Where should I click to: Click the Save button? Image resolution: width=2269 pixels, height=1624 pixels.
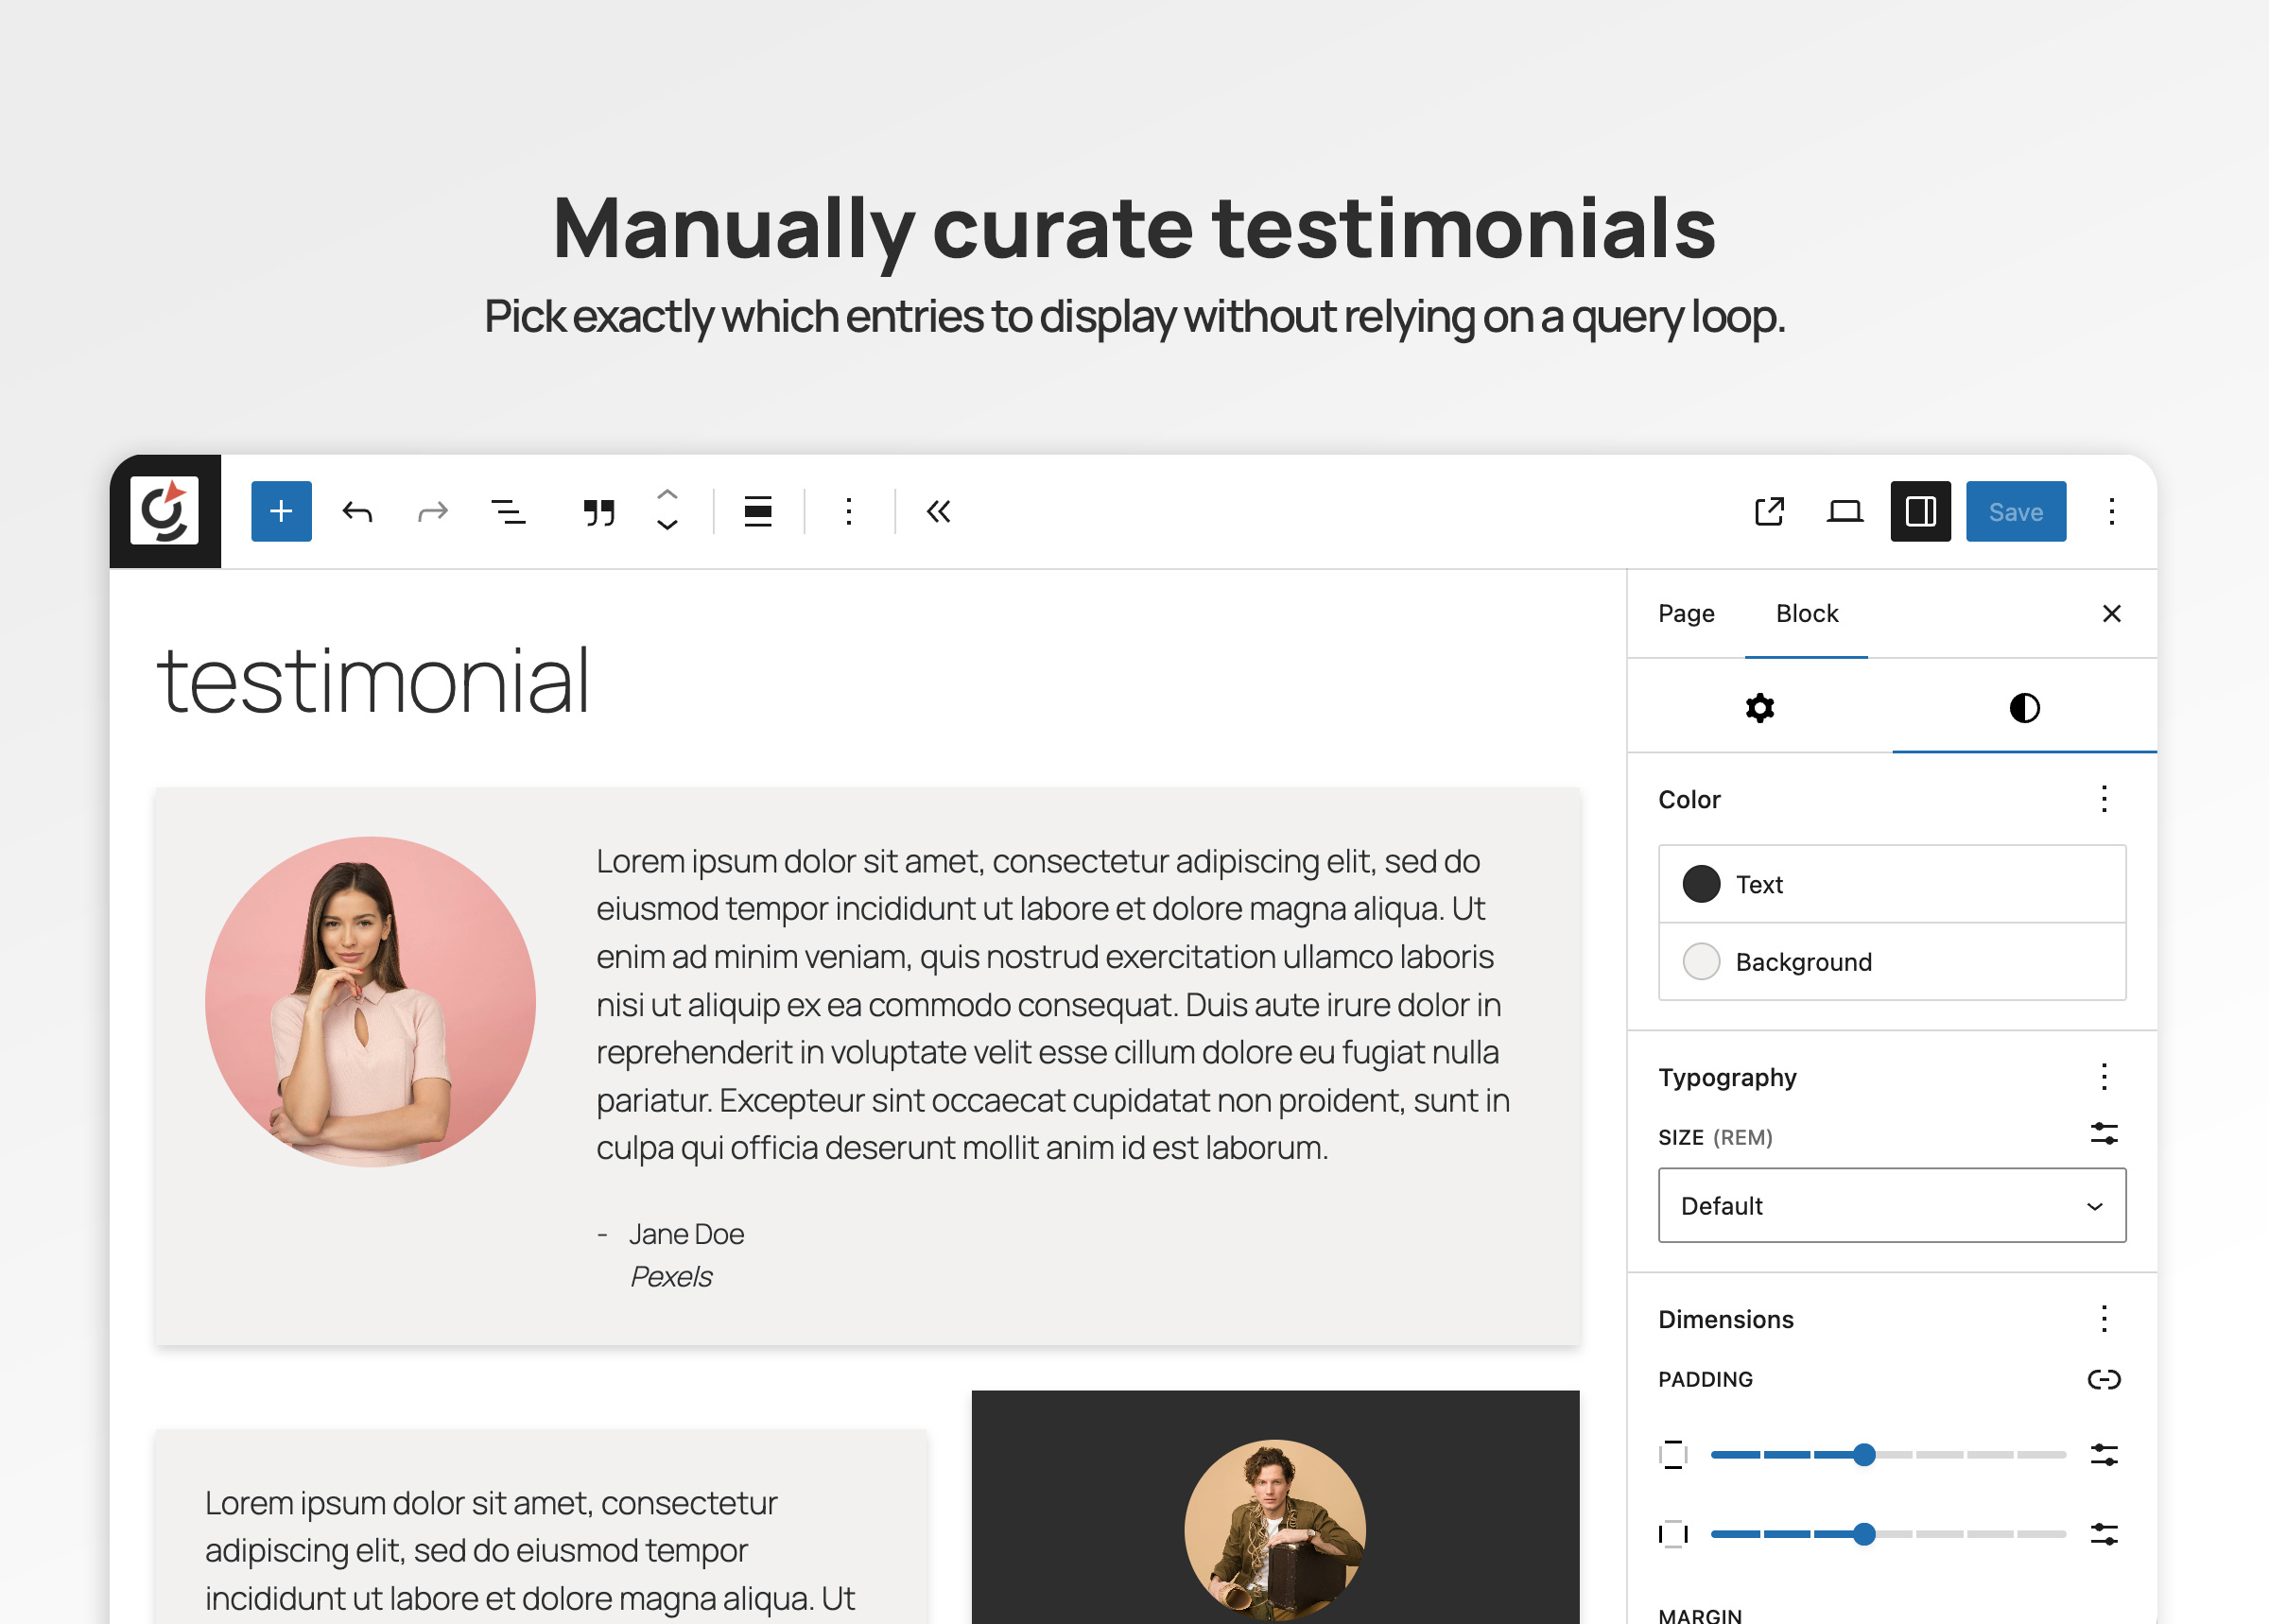point(2015,511)
